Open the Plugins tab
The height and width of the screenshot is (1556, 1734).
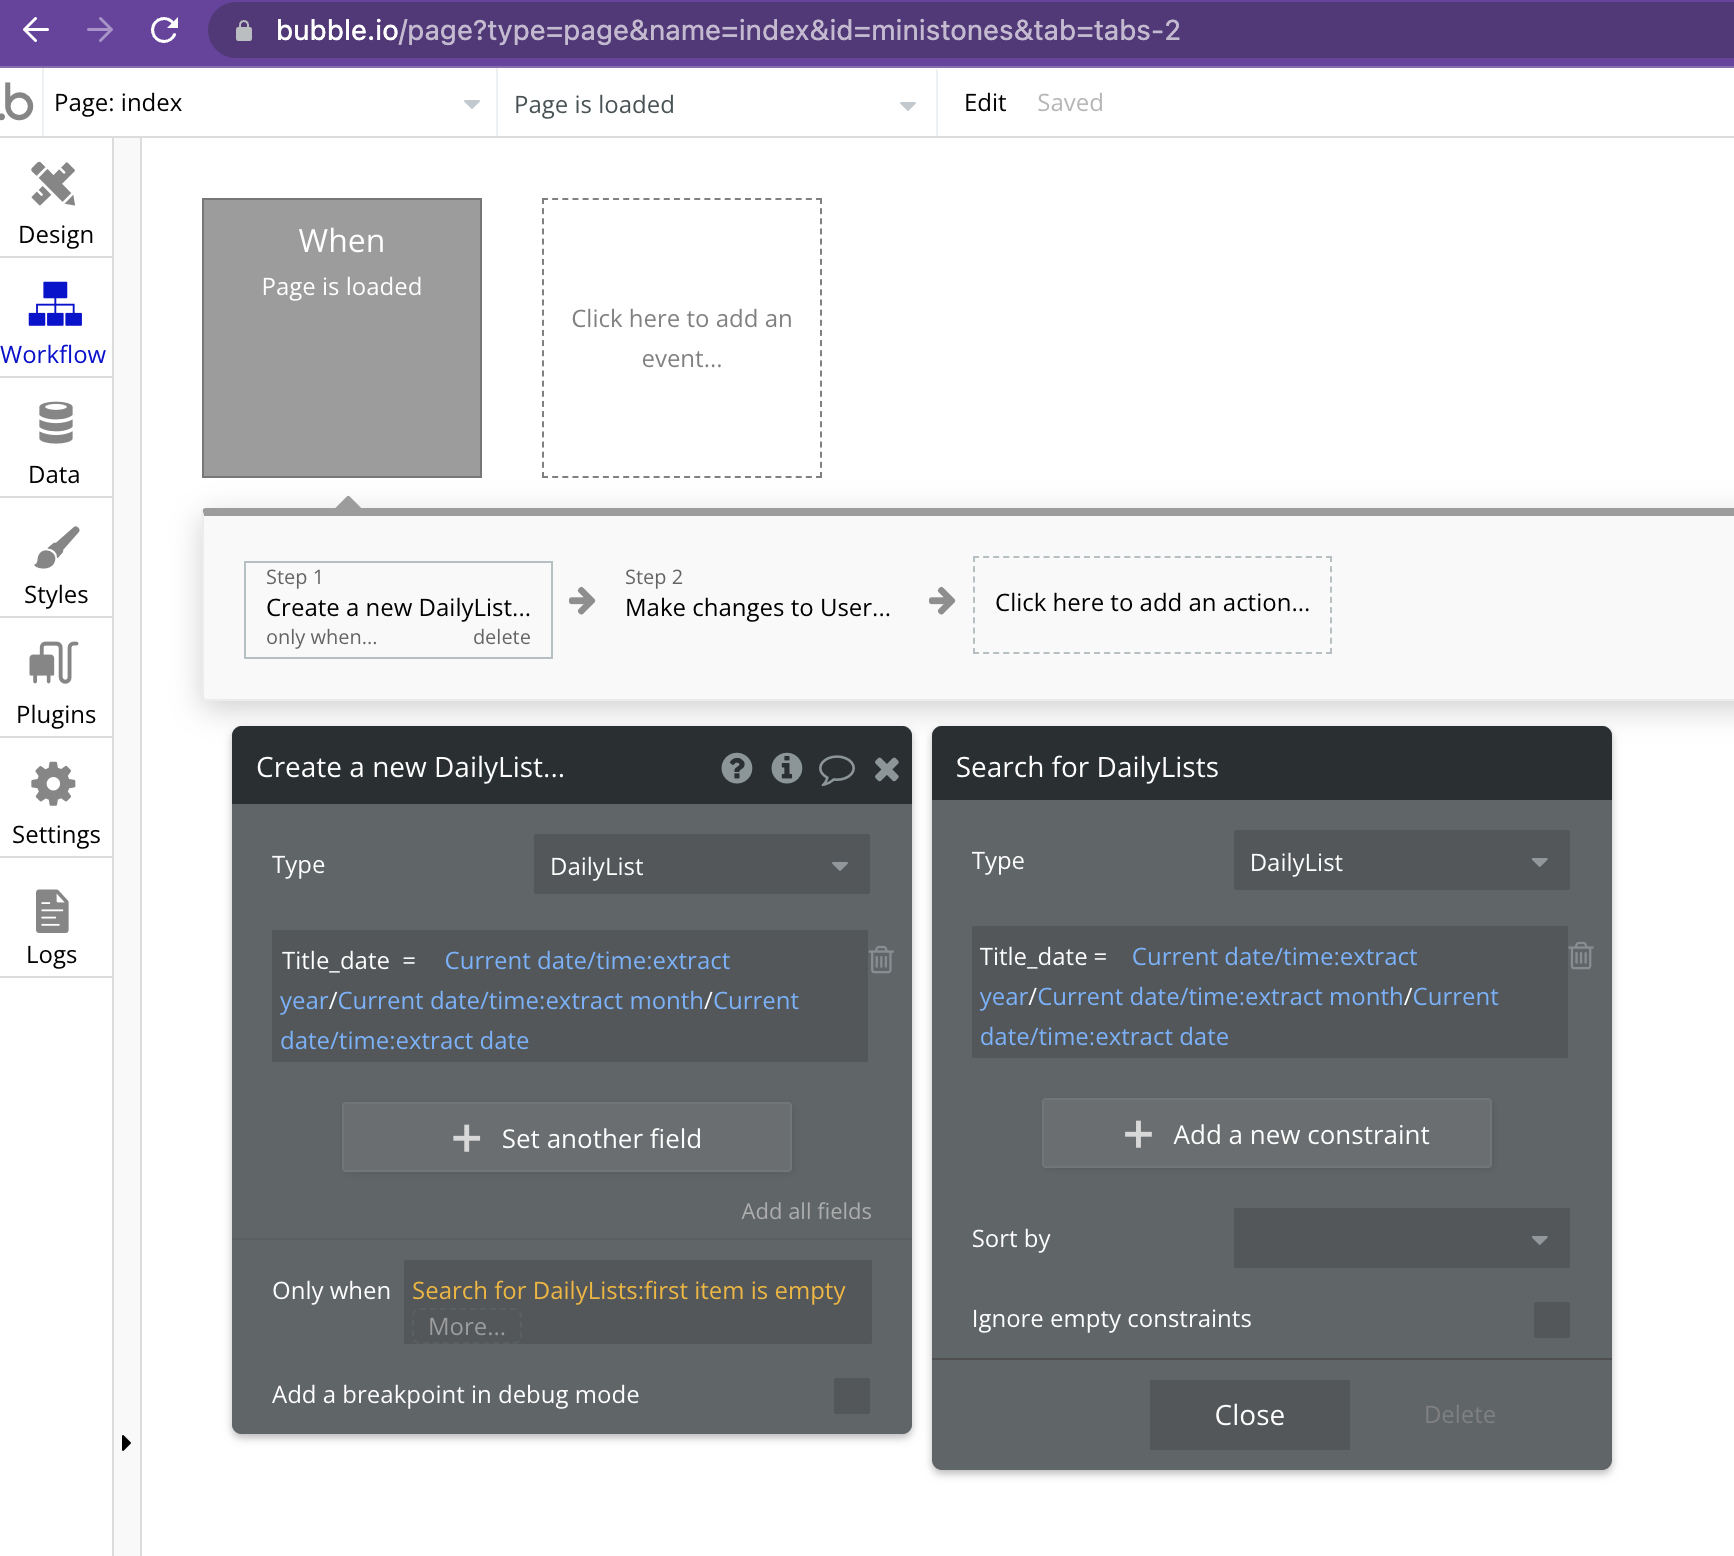click(x=55, y=683)
